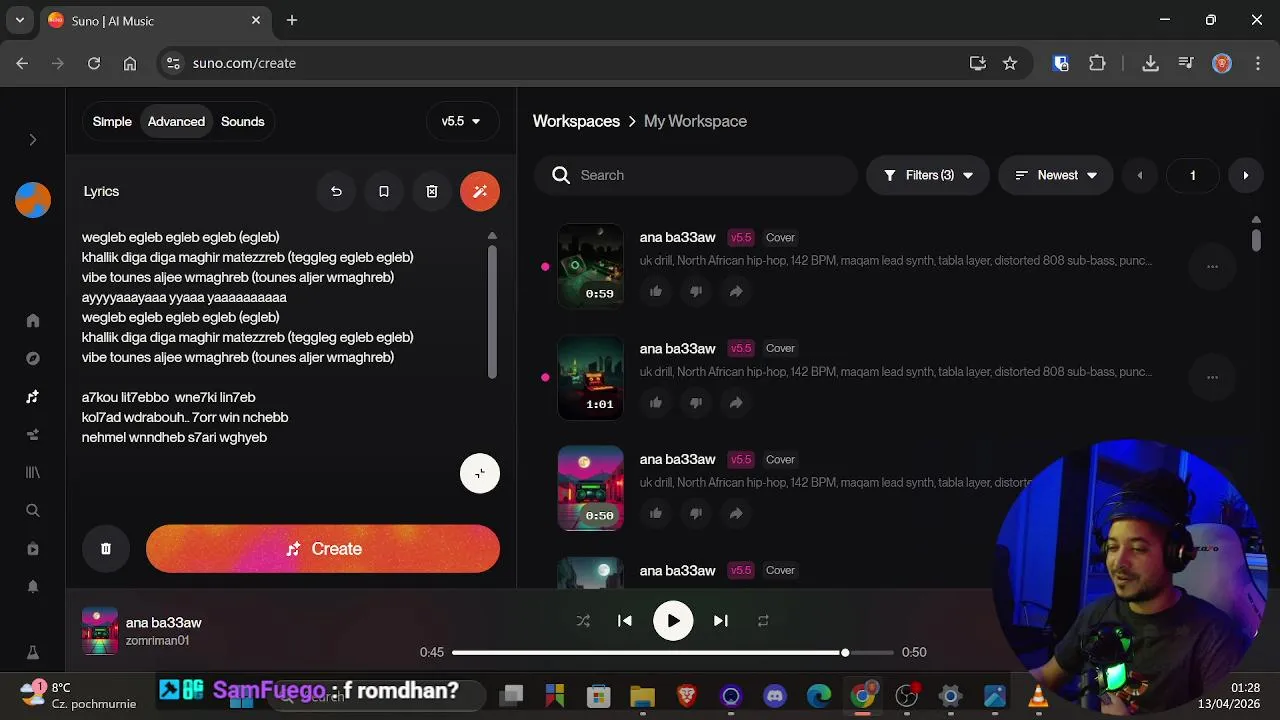Like the 1:01 ana ba33aw song
The width and height of the screenshot is (1280, 720).
656,403
